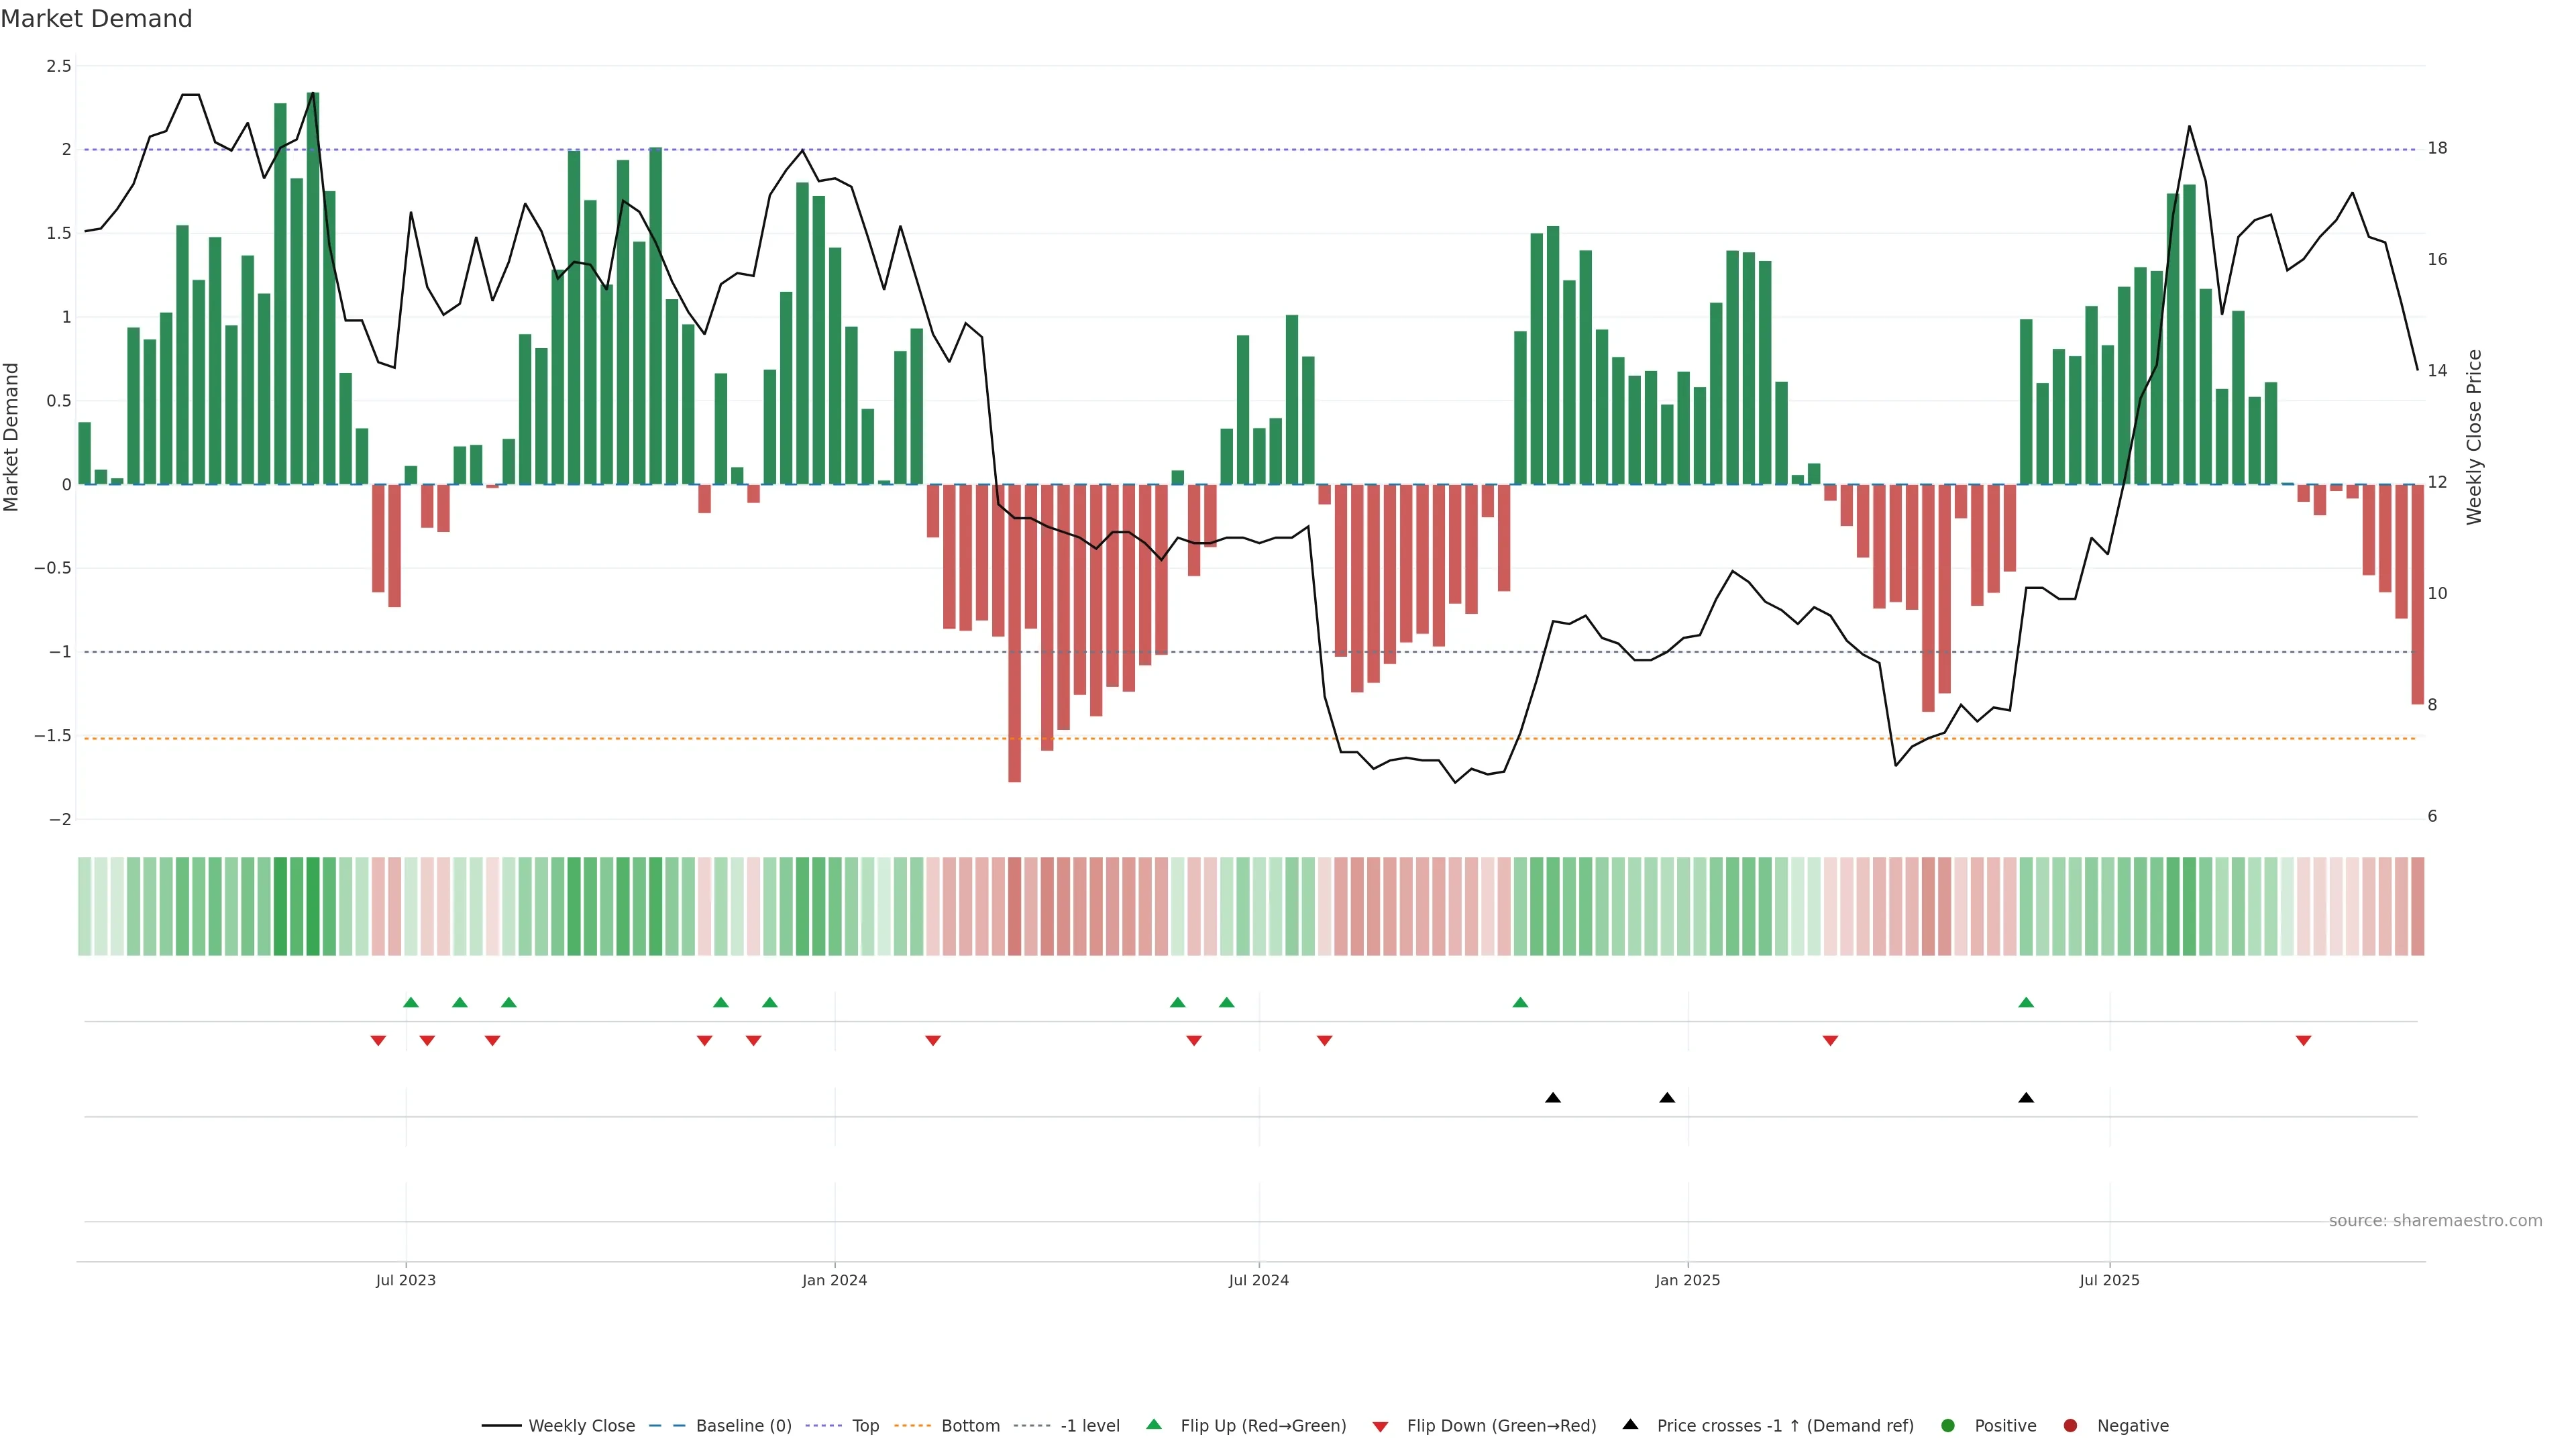Screen dimensions: 2576x1449
Task: Toggle the Baseline (0) legend entry
Action: (743, 1425)
